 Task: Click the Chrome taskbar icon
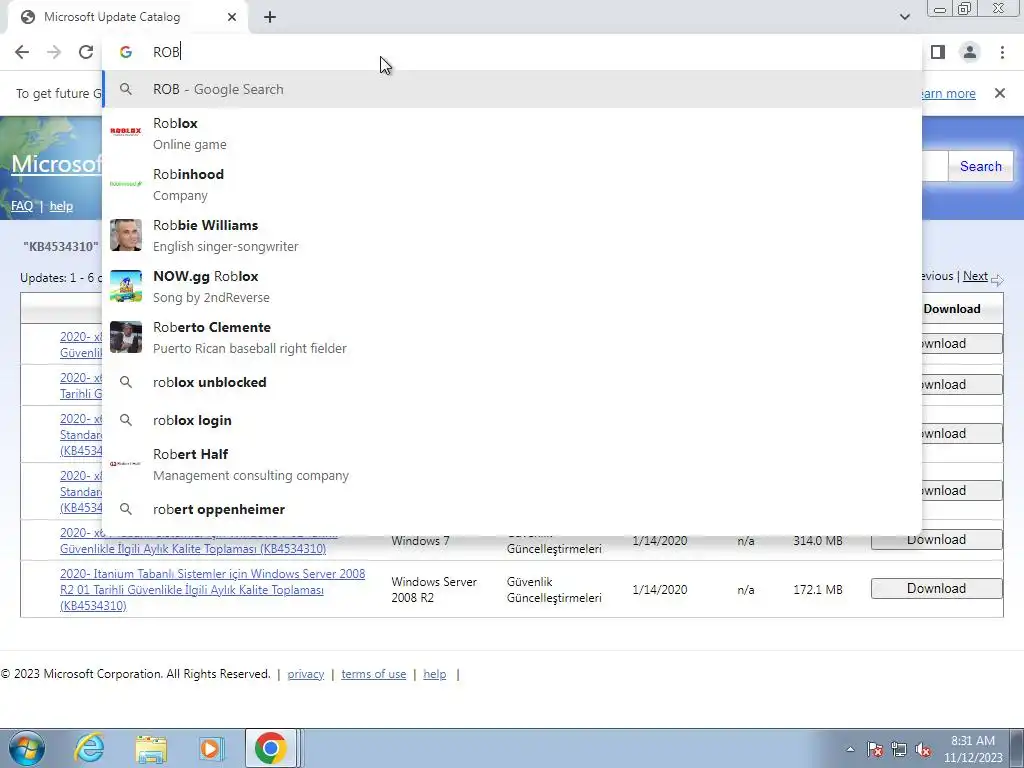click(271, 748)
